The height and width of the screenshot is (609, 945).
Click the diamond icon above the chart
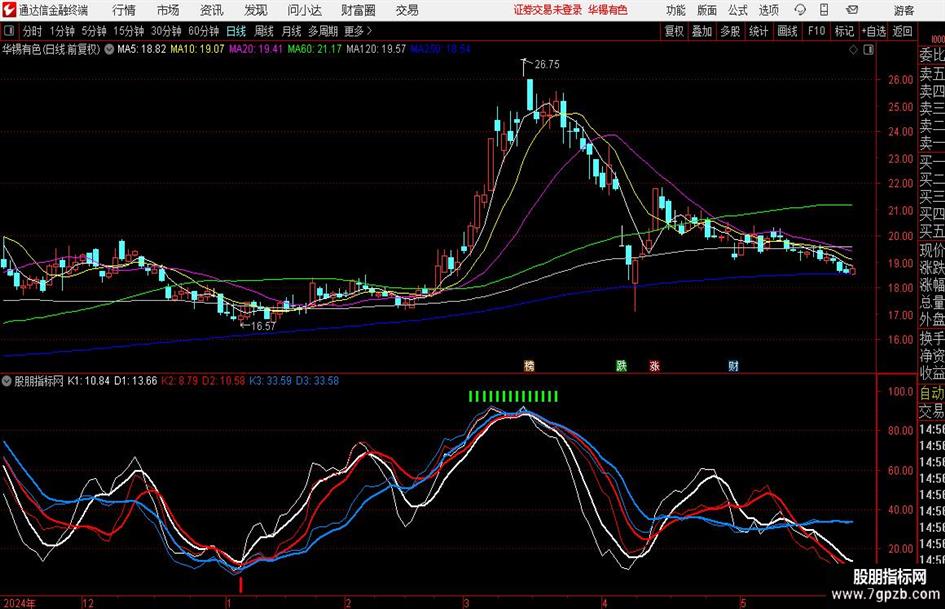853,50
